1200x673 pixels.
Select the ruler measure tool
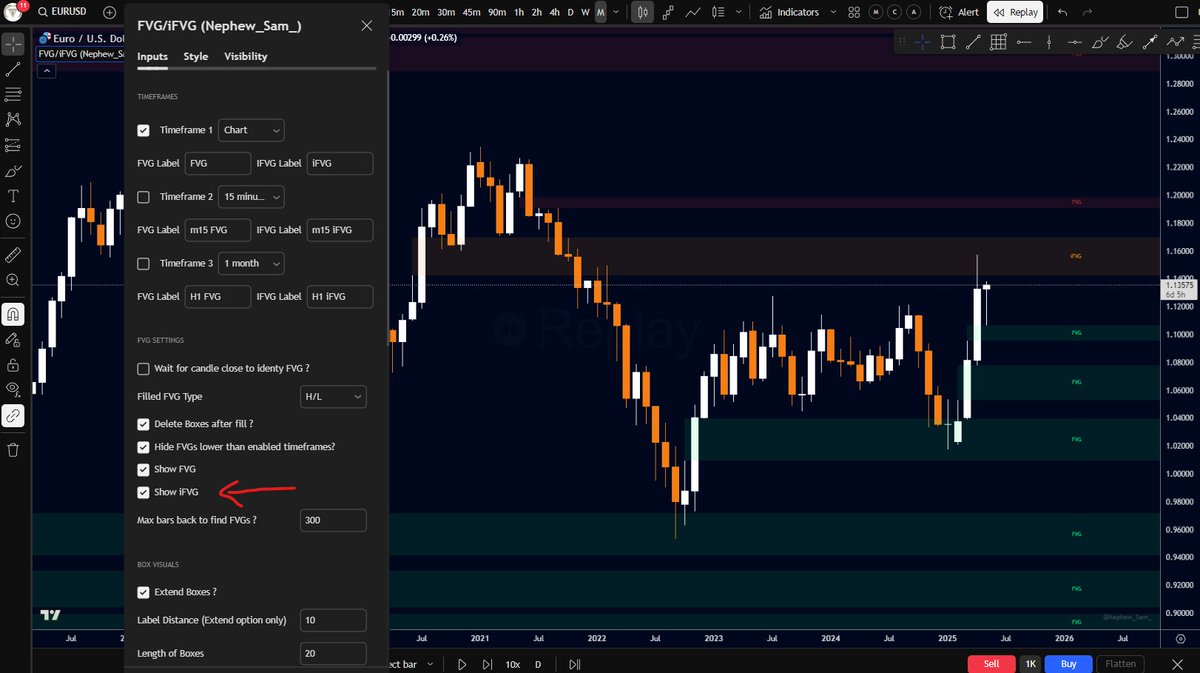point(13,255)
